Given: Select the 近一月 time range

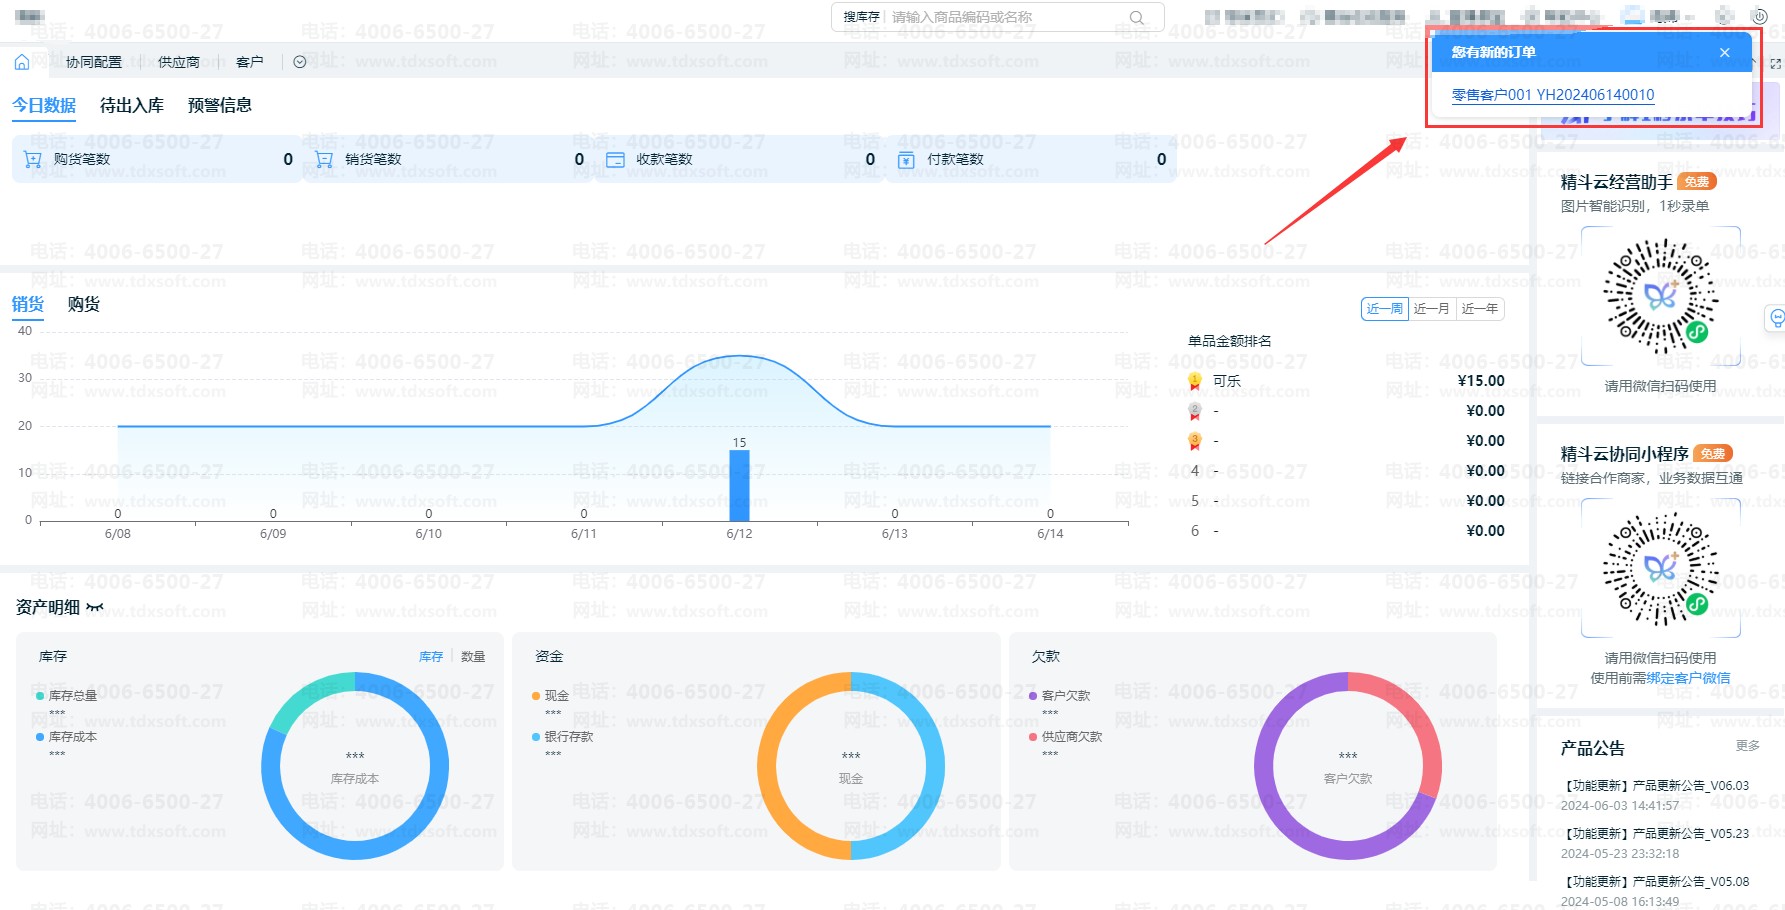Looking at the screenshot, I should click(x=1431, y=309).
